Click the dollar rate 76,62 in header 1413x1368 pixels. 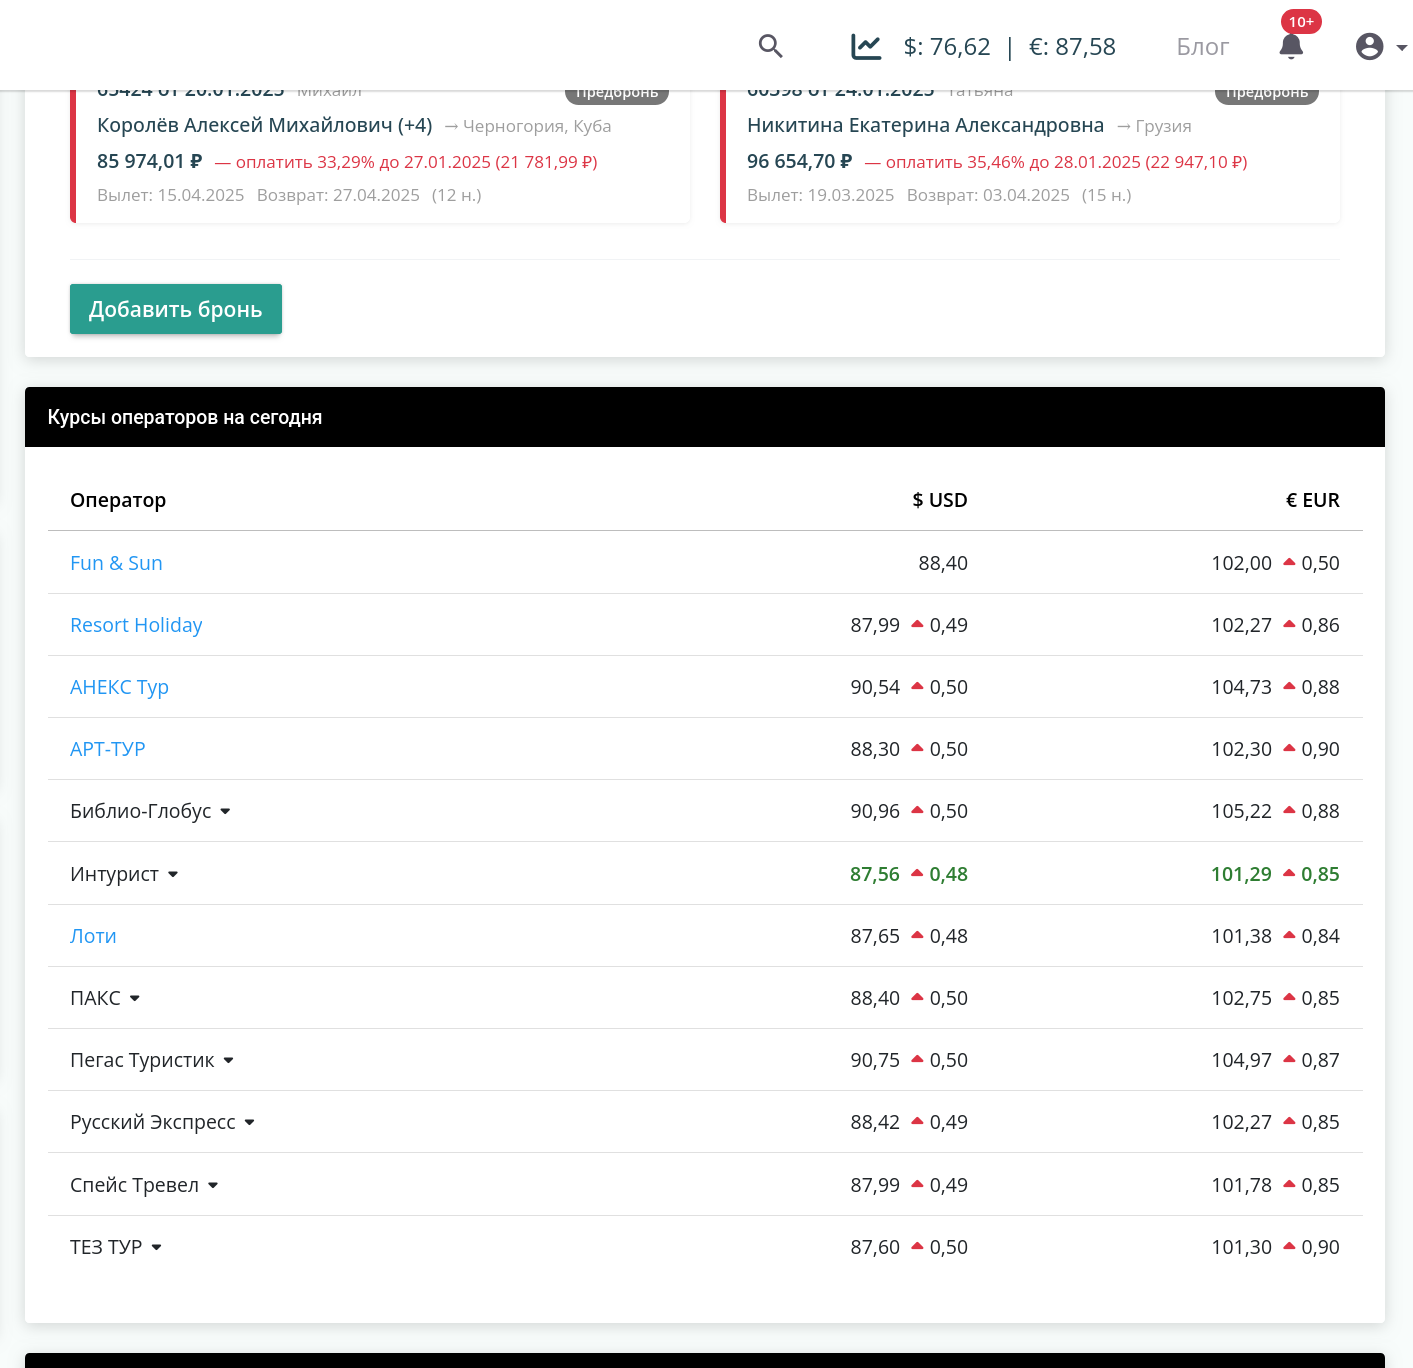point(946,47)
